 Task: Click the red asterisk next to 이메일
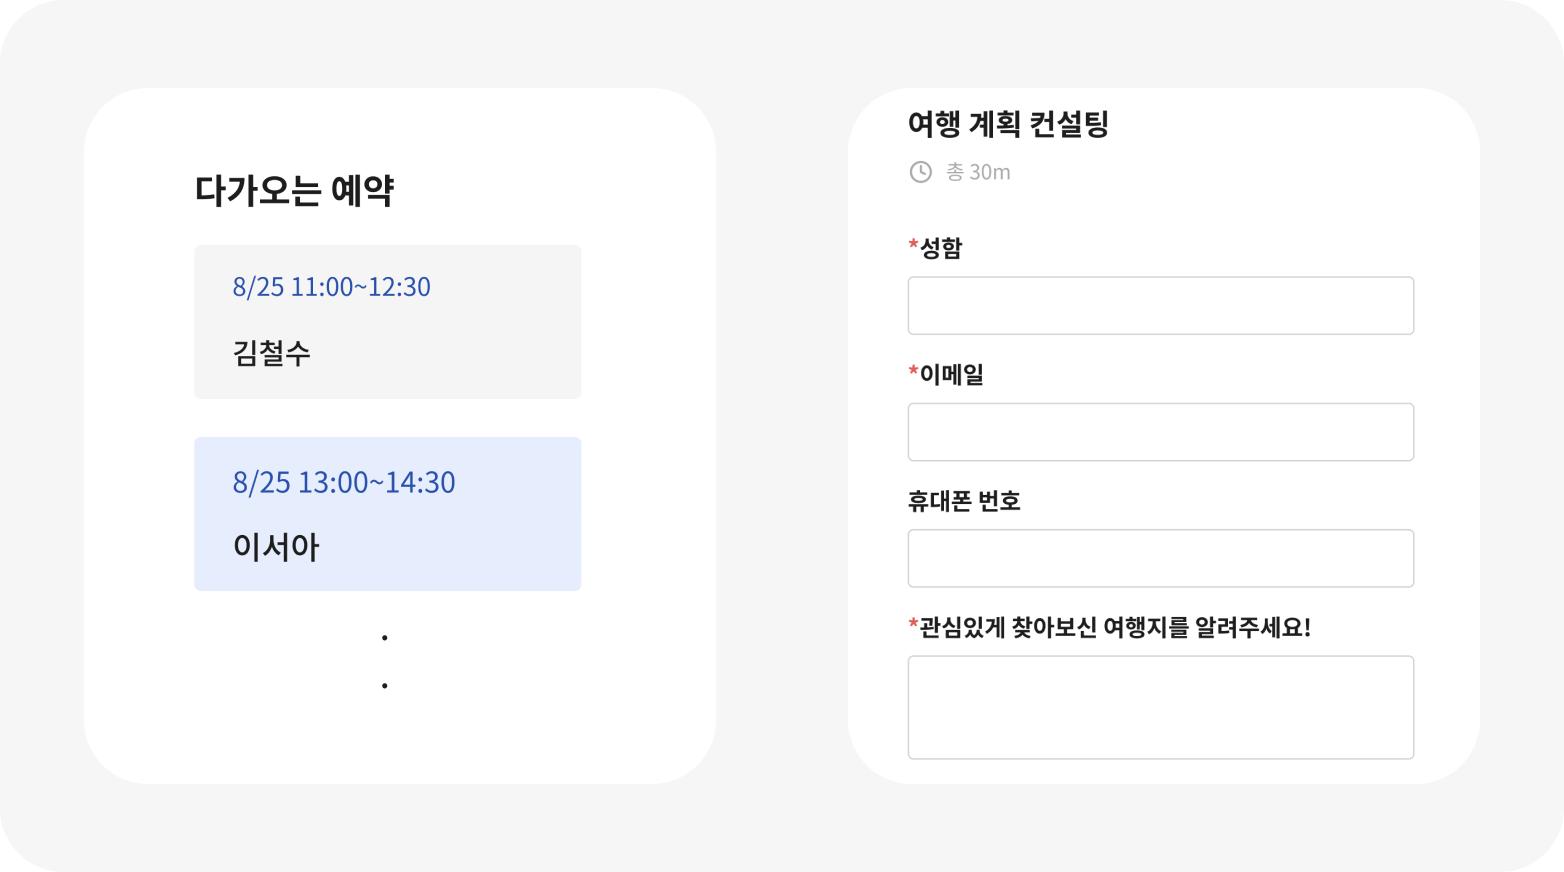pos(913,372)
